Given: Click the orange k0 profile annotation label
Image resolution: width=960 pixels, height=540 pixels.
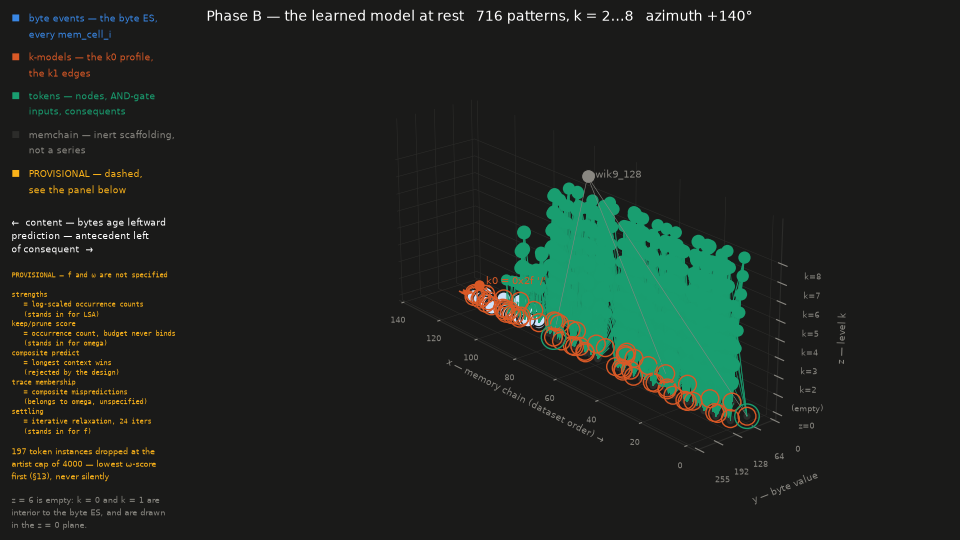Looking at the screenshot, I should pyautogui.click(x=516, y=280).
